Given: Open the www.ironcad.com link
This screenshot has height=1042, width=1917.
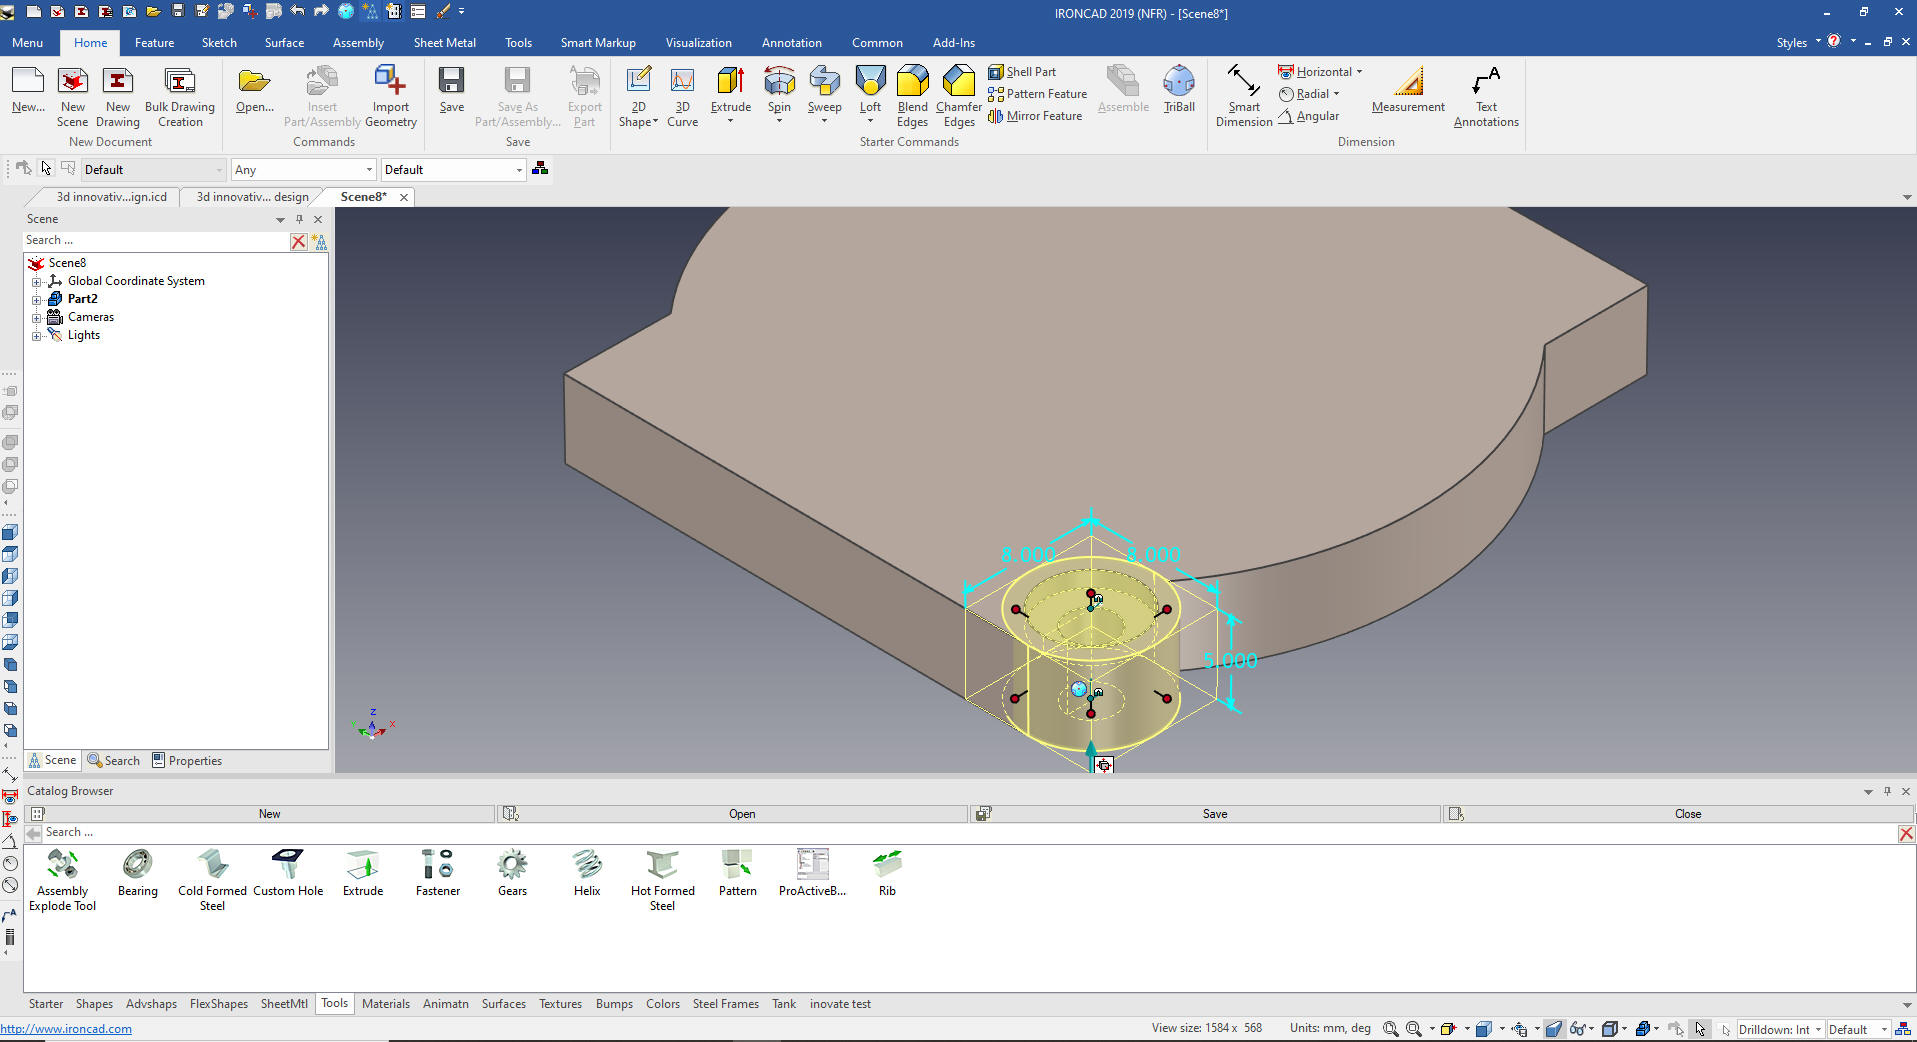Looking at the screenshot, I should [66, 1029].
